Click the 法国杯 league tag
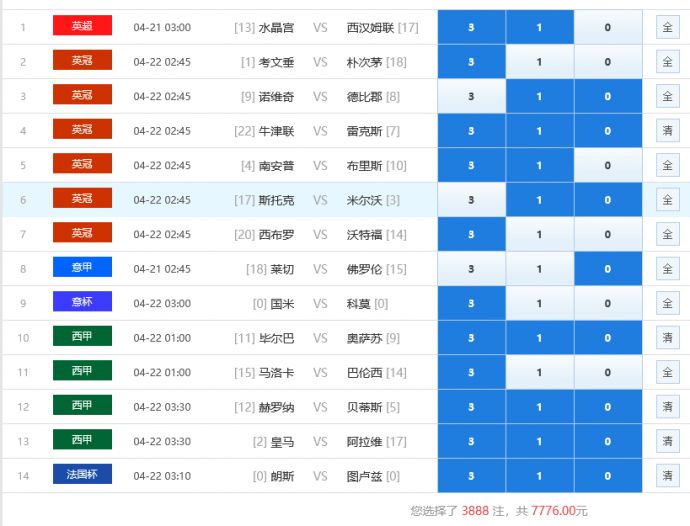690x526 pixels. click(82, 475)
